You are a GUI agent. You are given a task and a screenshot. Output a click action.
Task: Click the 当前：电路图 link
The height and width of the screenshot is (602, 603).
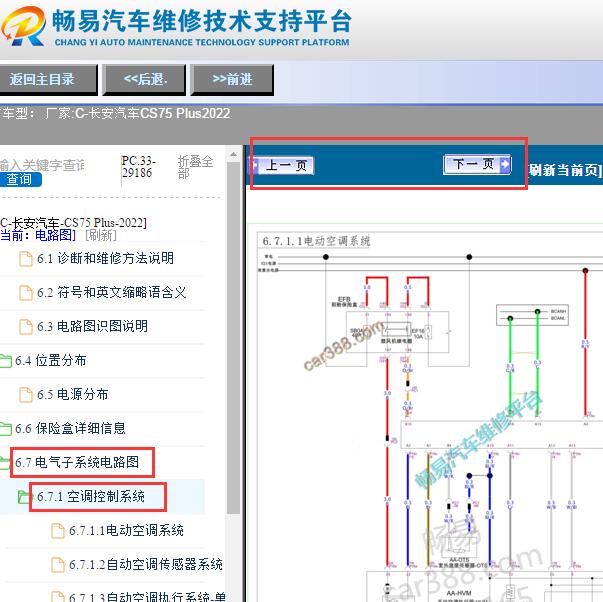(x=38, y=235)
